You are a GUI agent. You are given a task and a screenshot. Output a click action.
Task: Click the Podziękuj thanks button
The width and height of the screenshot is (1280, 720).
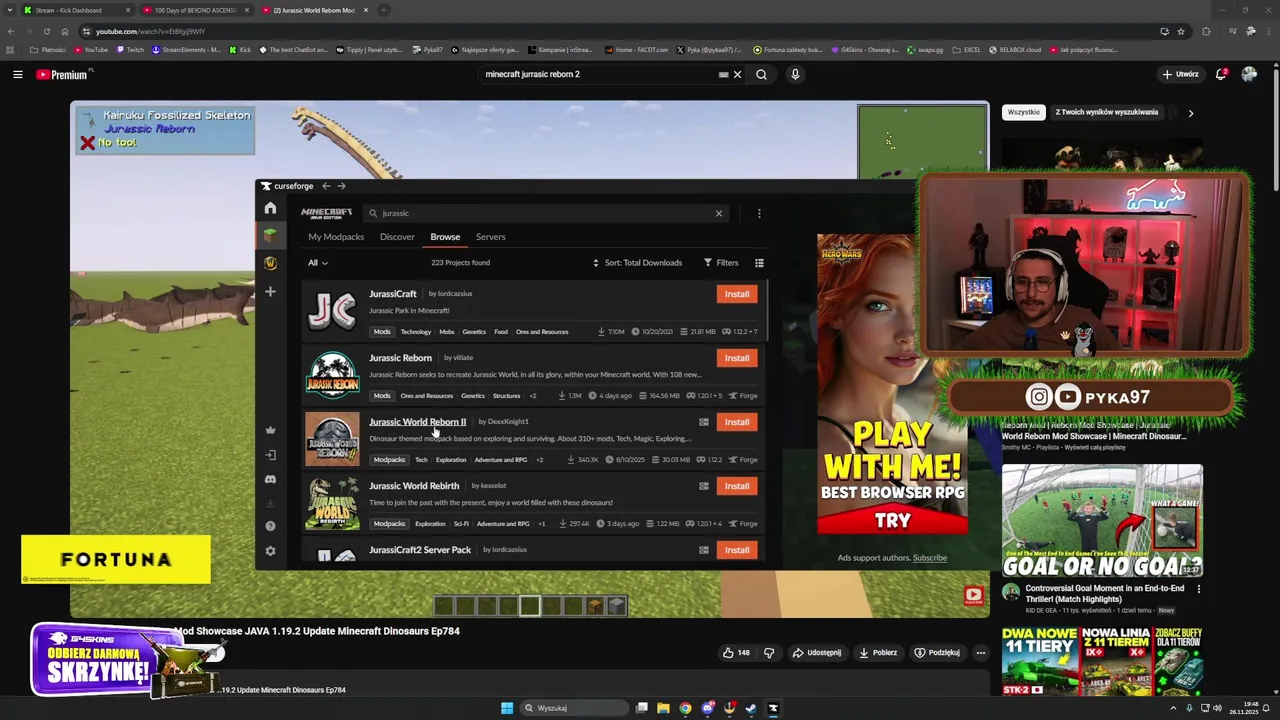point(937,653)
